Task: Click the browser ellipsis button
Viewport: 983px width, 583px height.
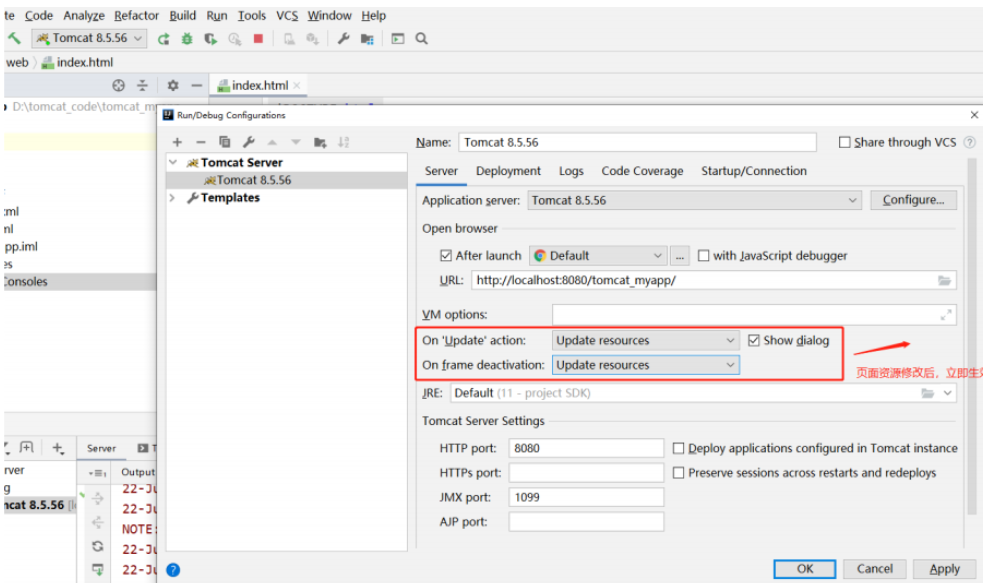Action: pos(680,256)
